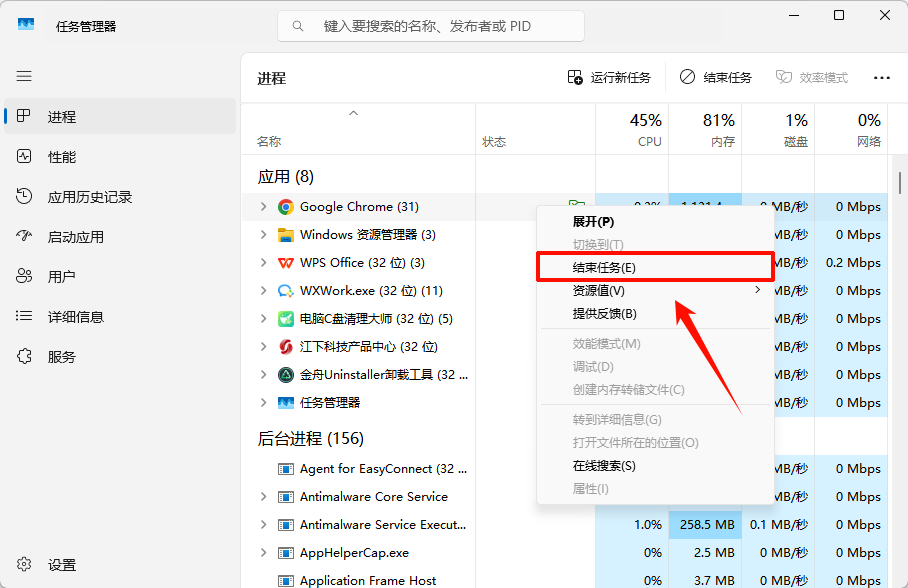Go to 启动应用 startup apps
The height and width of the screenshot is (588, 908).
click(x=75, y=237)
